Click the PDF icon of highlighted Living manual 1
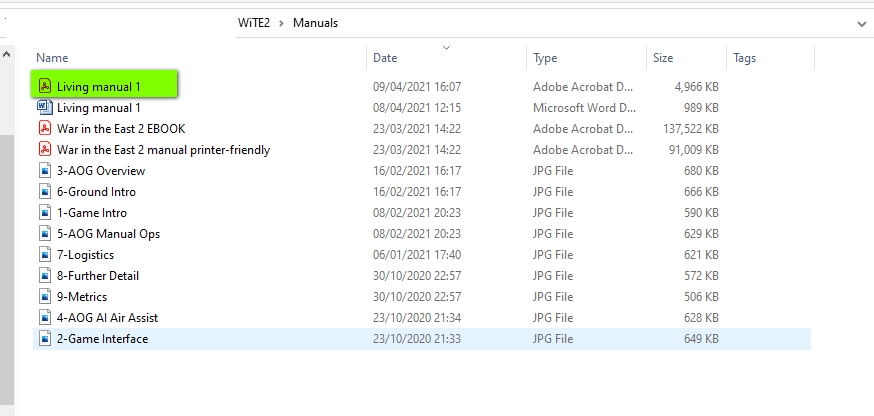 (x=45, y=86)
